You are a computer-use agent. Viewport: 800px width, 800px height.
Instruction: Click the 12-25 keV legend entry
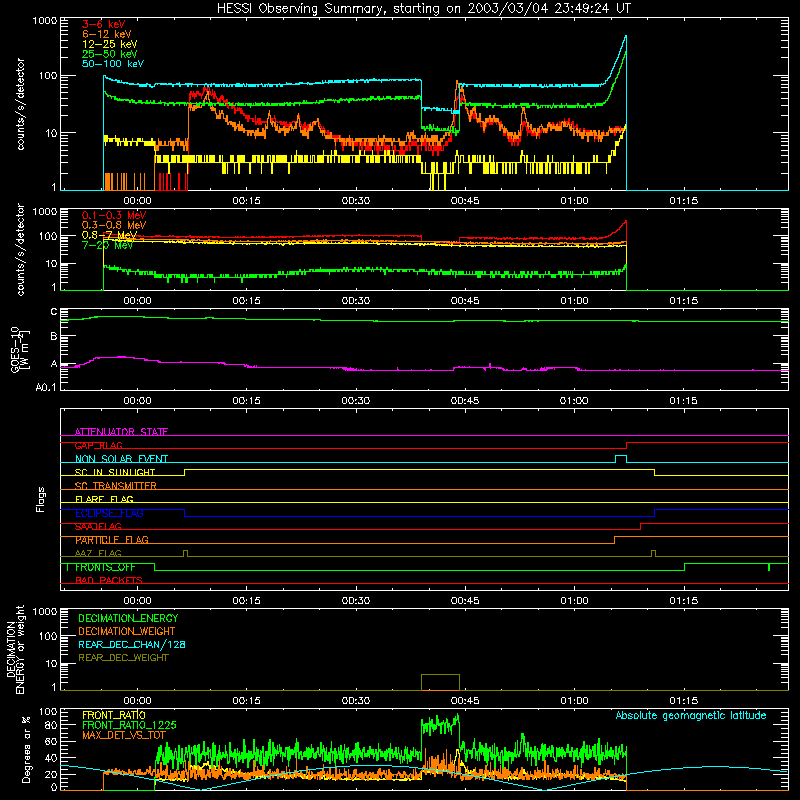(x=110, y=44)
